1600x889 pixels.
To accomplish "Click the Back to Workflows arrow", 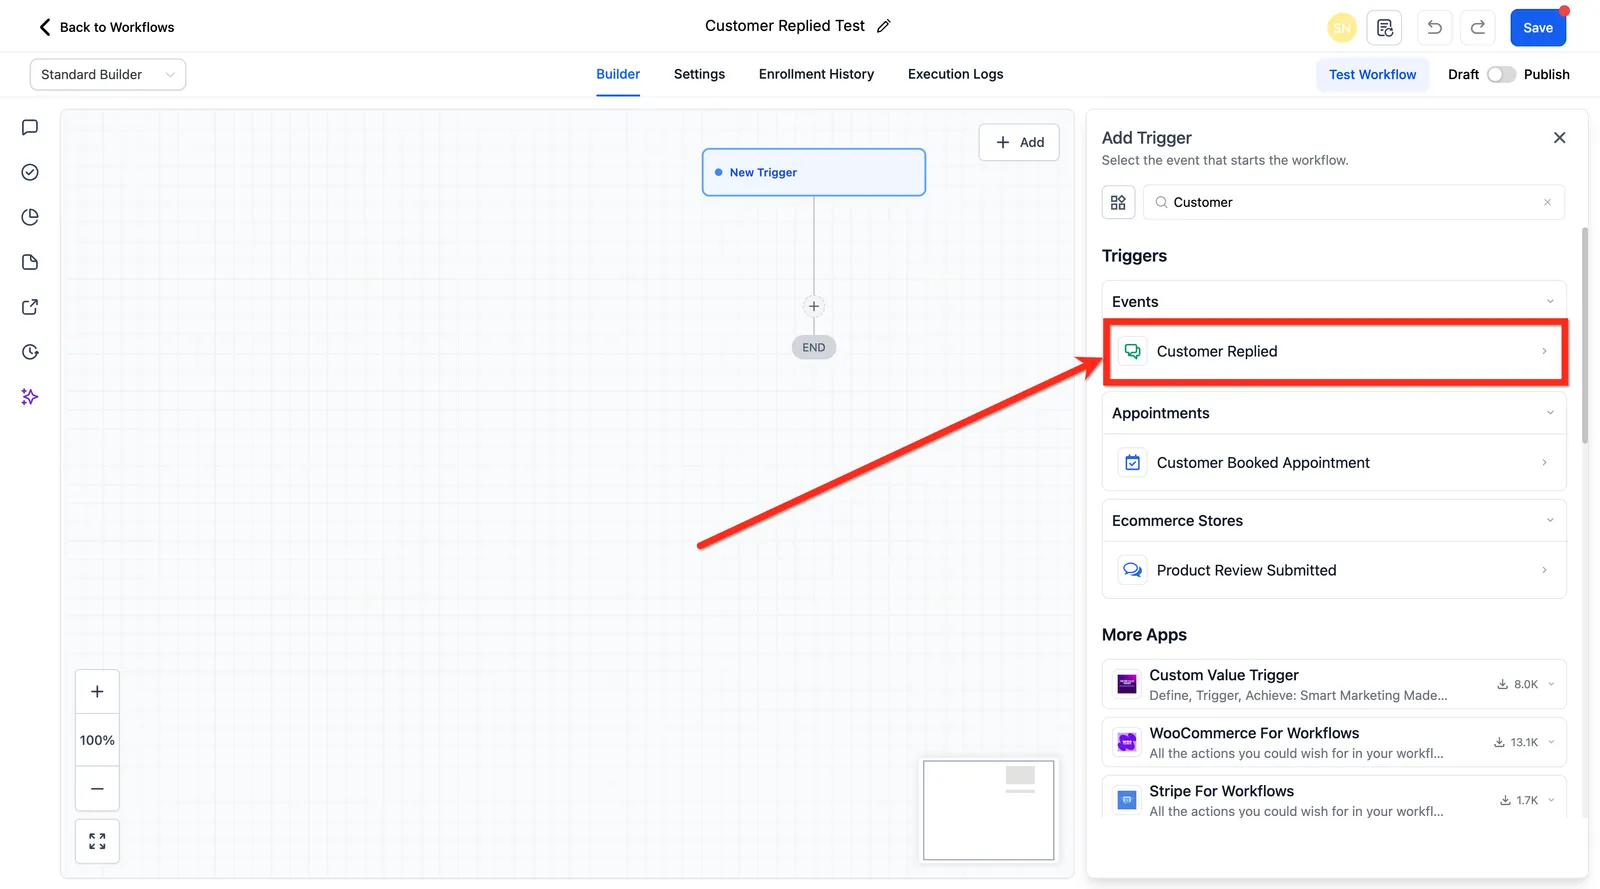I will pos(44,27).
